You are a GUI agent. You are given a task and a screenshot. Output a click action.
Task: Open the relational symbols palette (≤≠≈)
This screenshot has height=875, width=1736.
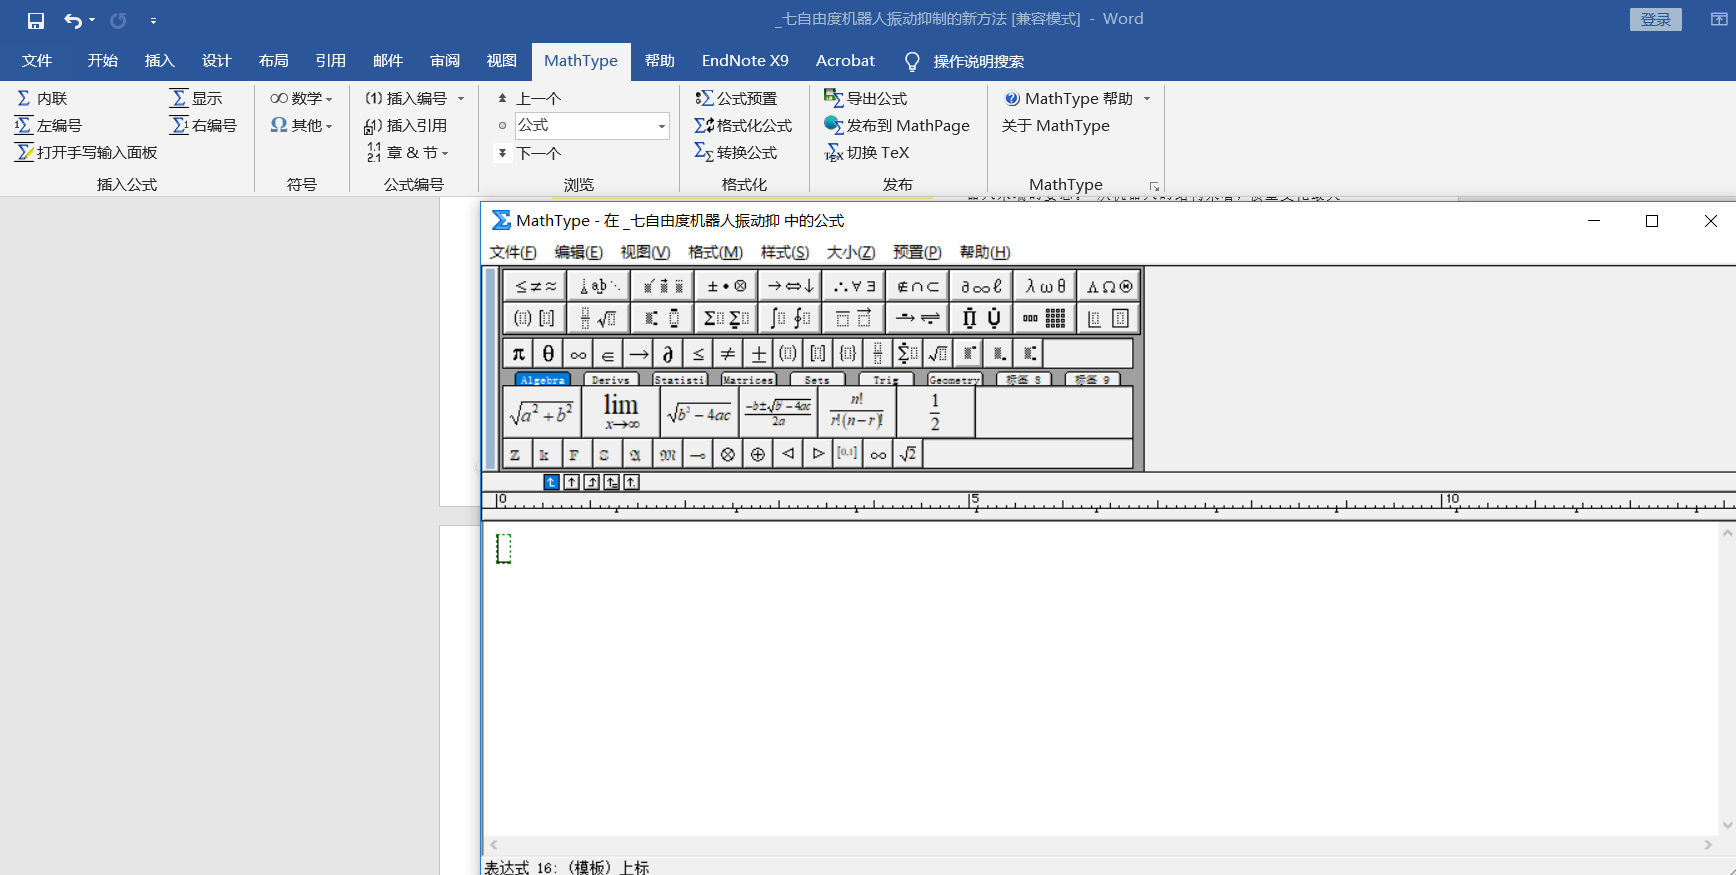[535, 286]
